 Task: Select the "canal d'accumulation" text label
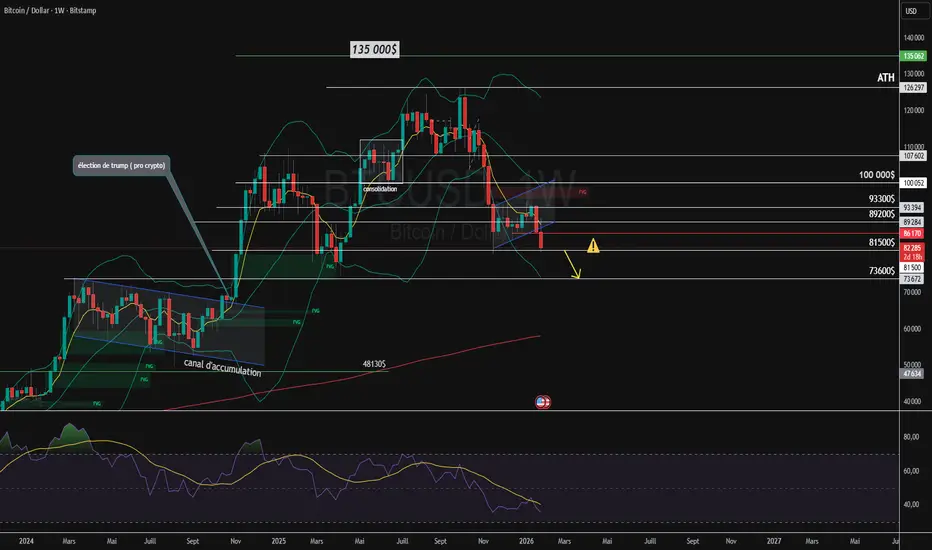(x=222, y=367)
